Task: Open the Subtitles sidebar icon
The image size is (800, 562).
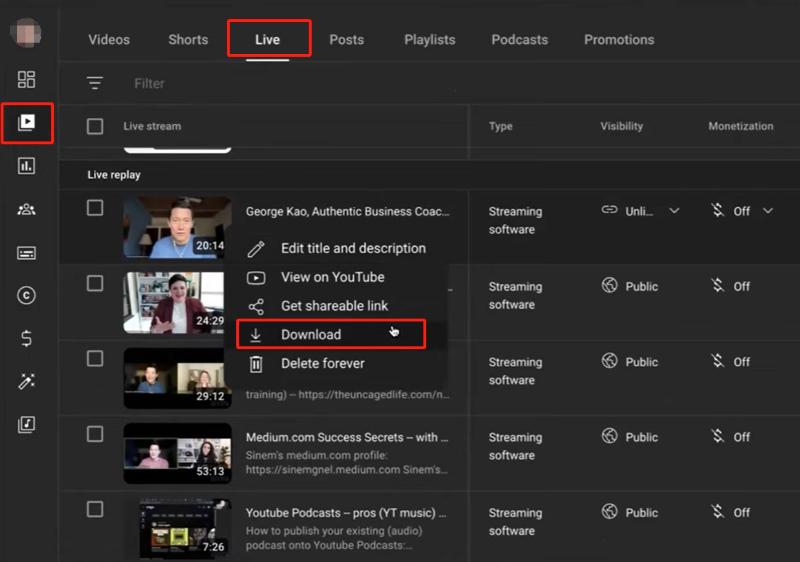Action: click(x=27, y=253)
